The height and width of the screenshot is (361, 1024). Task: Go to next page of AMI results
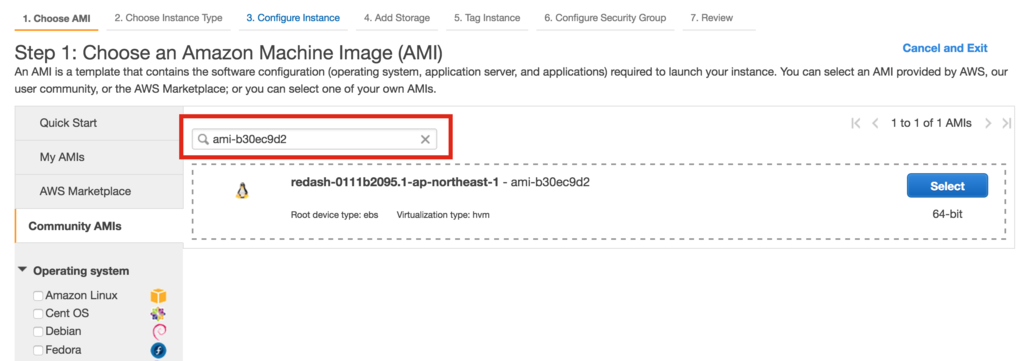point(988,123)
